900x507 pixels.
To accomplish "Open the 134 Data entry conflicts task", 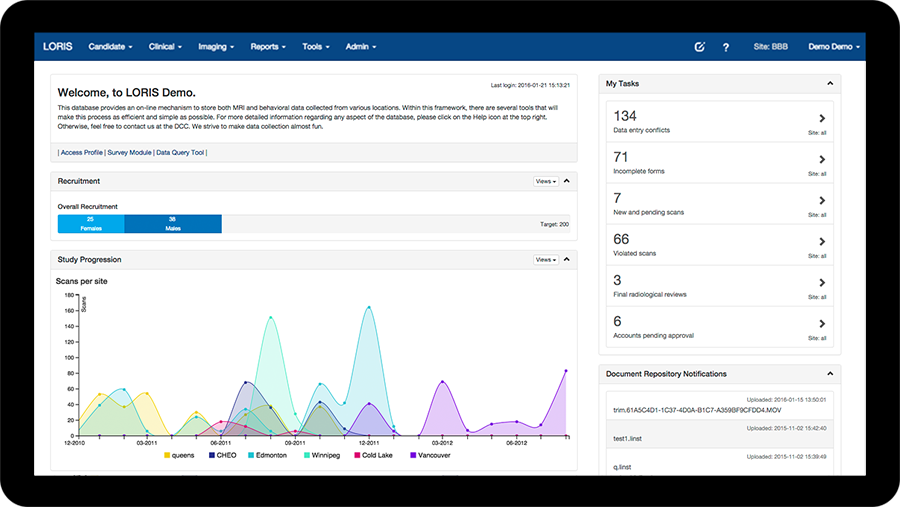I will (720, 122).
